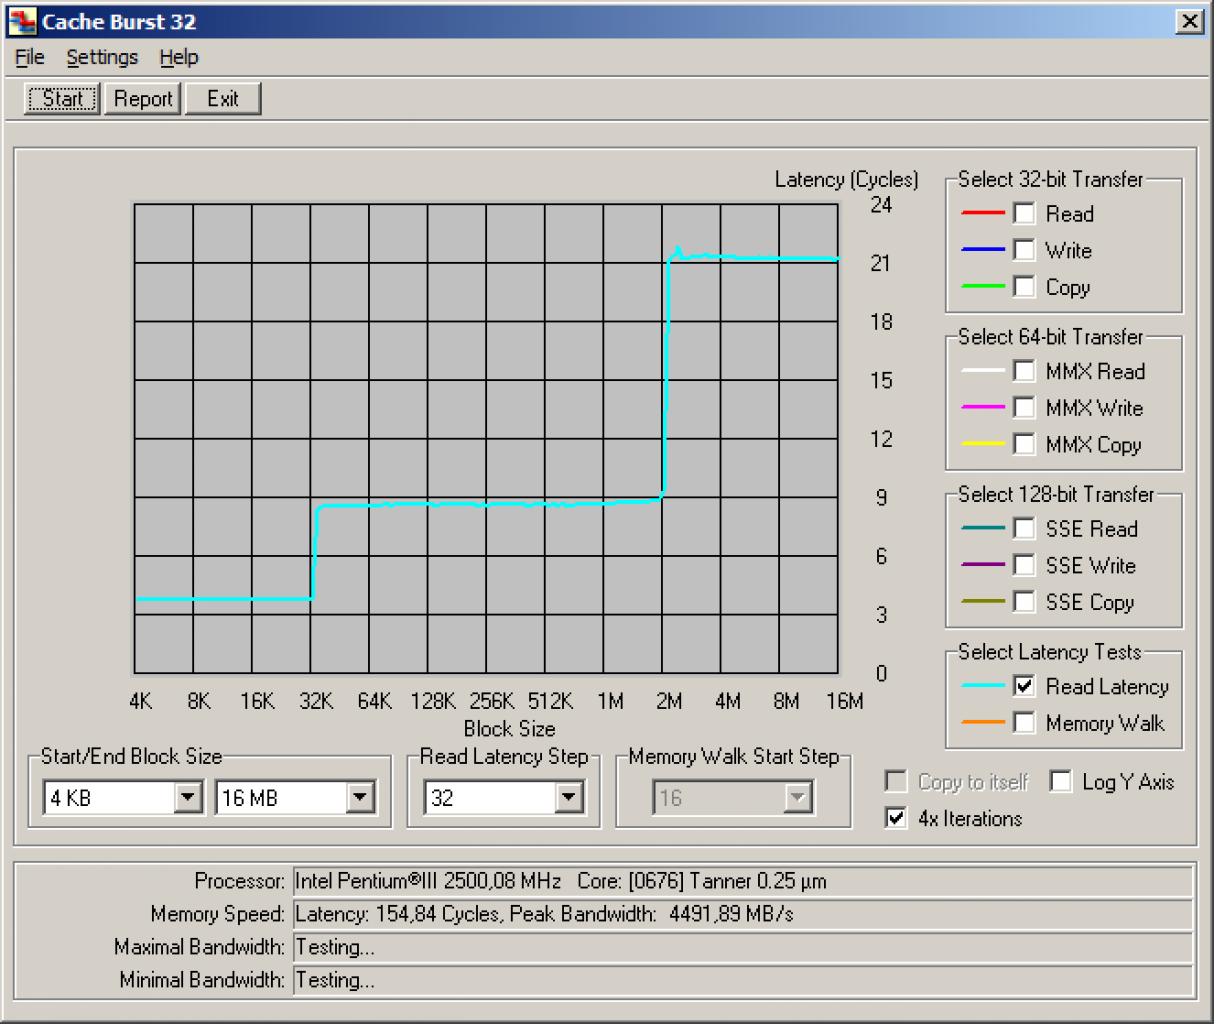Viewport: 1214px width, 1024px height.
Task: Click the Block Size axis label
Action: (x=509, y=729)
